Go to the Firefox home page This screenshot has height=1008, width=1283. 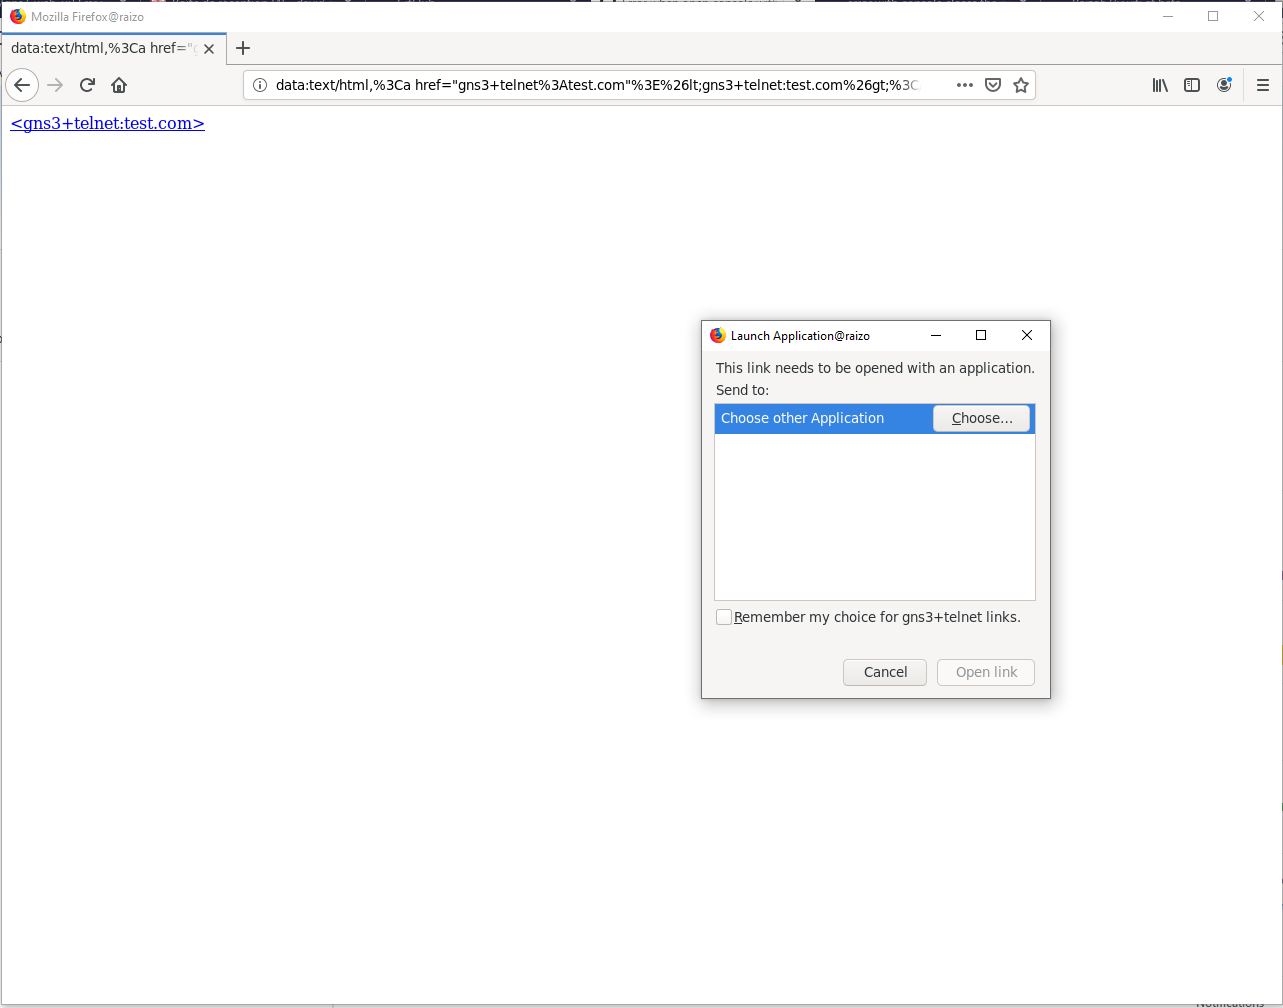[118, 85]
